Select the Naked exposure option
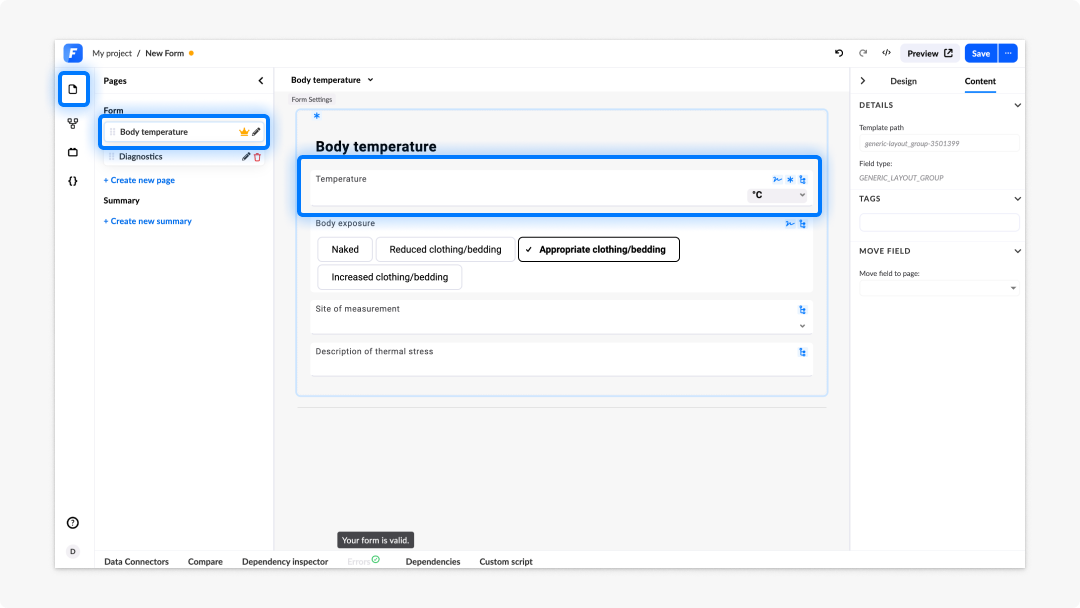Screen dimensions: 1080x608 click(345, 249)
